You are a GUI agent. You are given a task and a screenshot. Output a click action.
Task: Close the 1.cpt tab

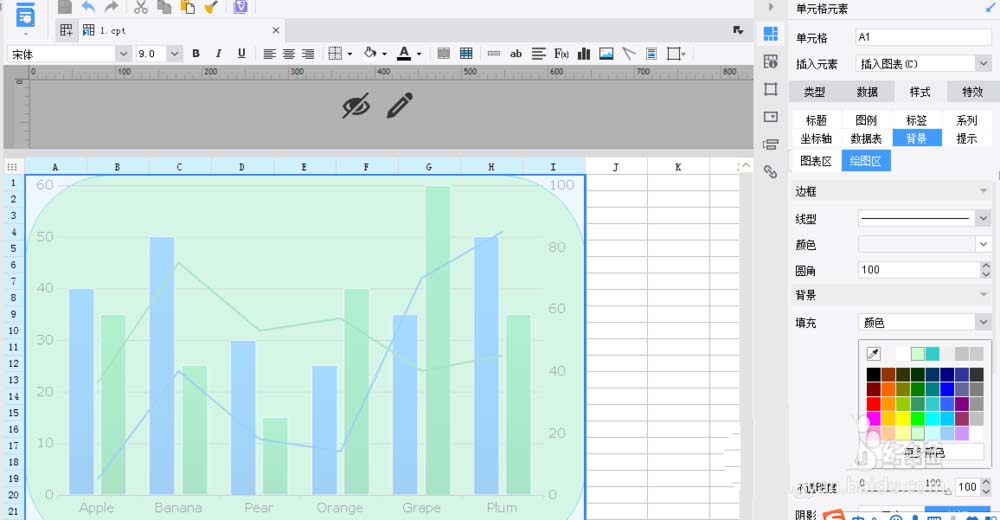pos(276,30)
